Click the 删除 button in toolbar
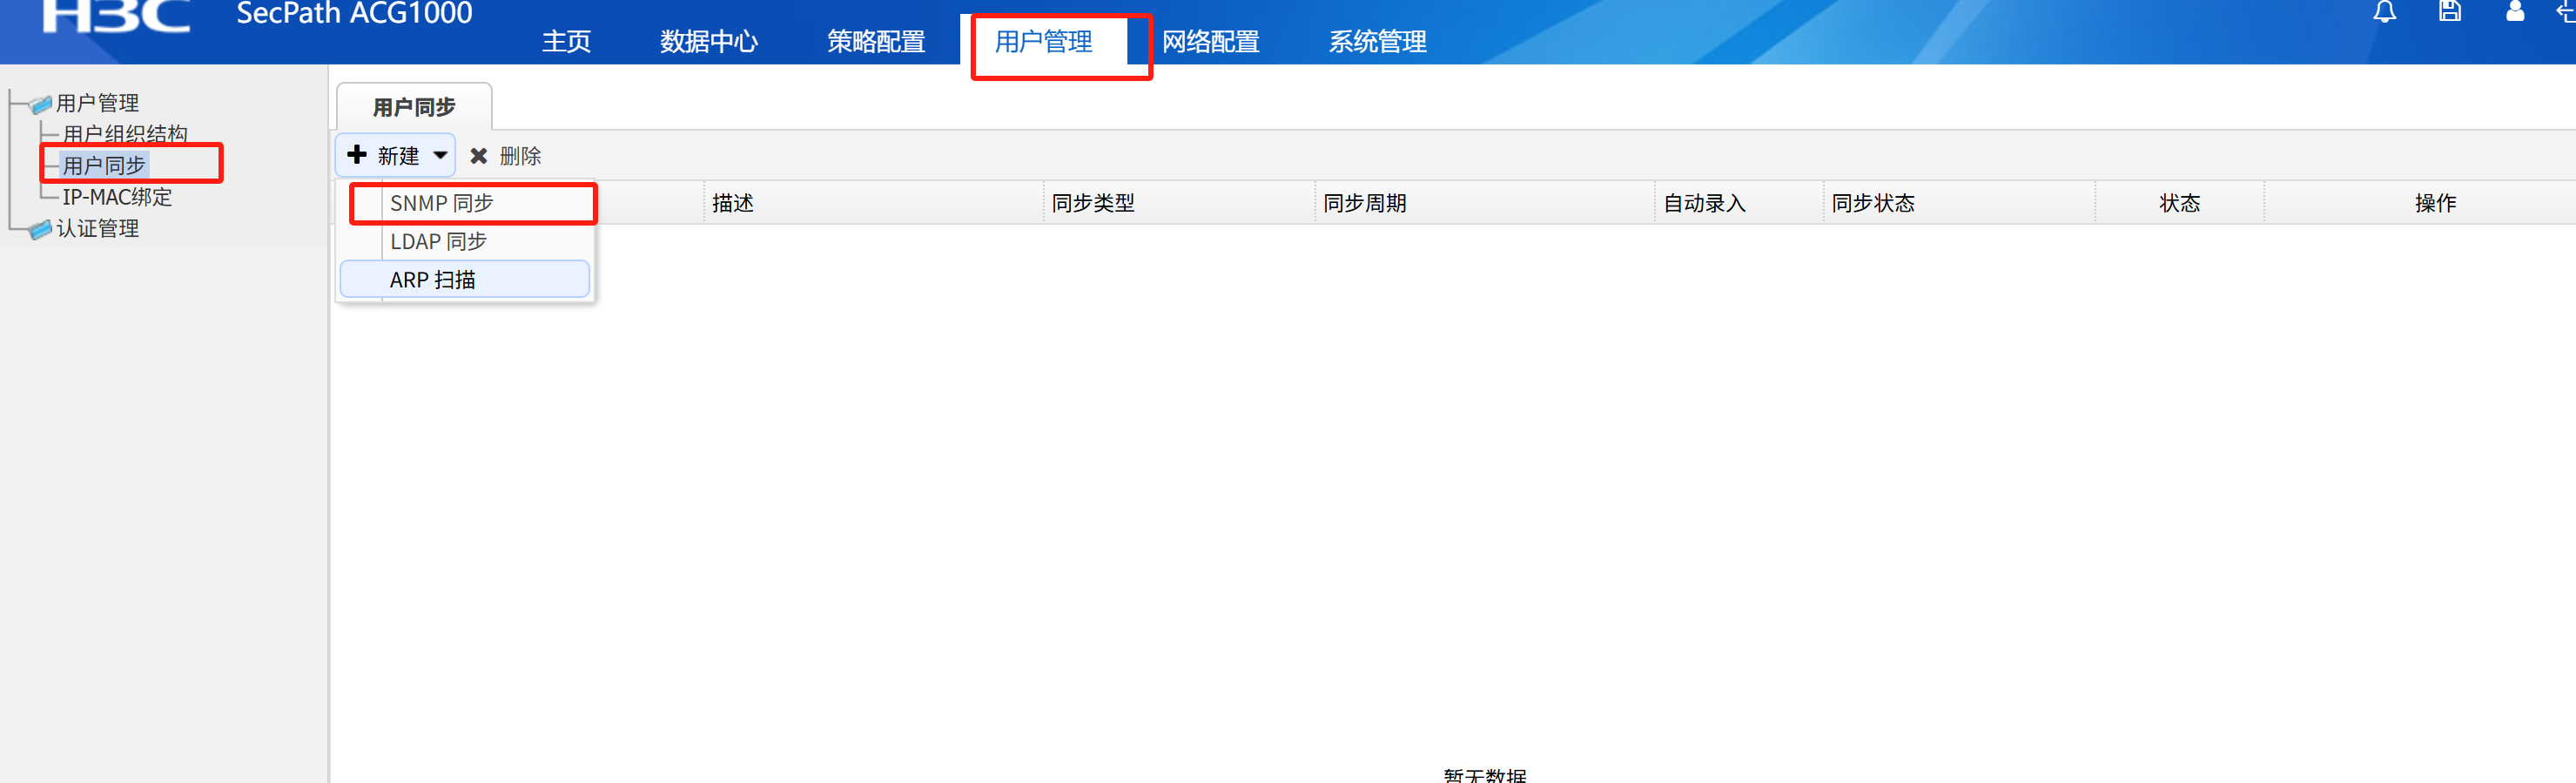 click(519, 156)
